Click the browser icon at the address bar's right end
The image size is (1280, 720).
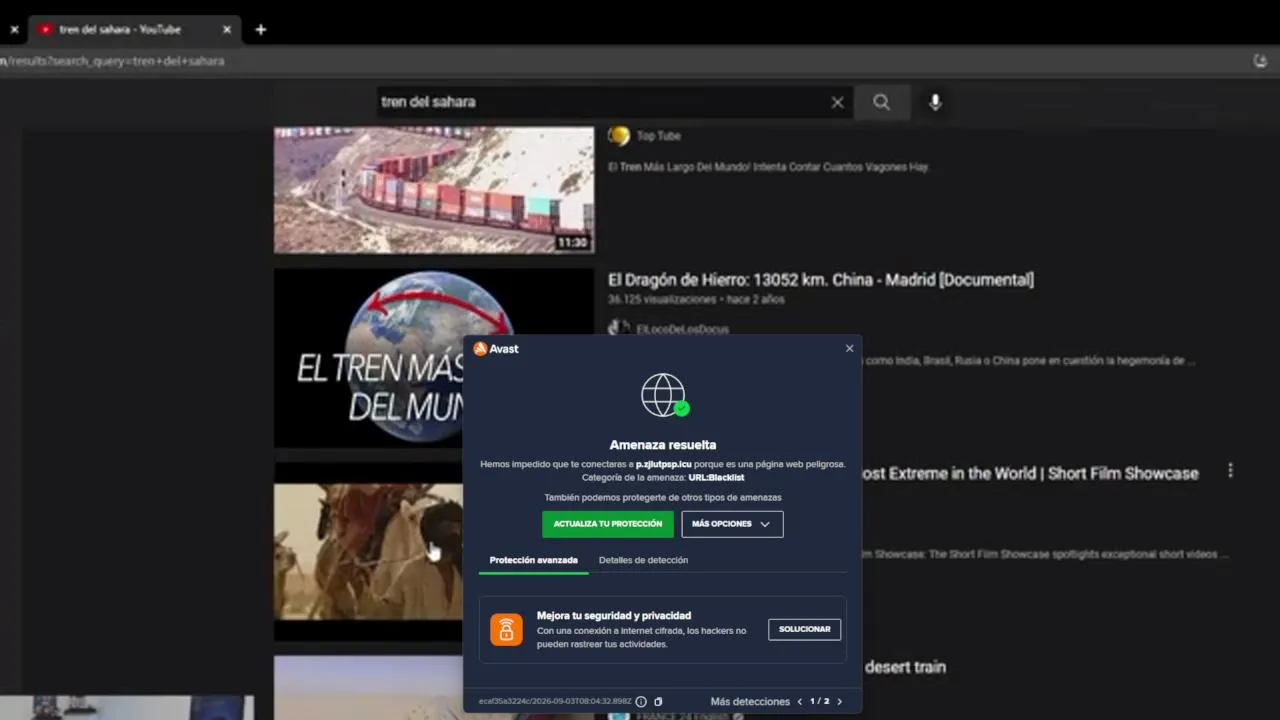(1260, 61)
